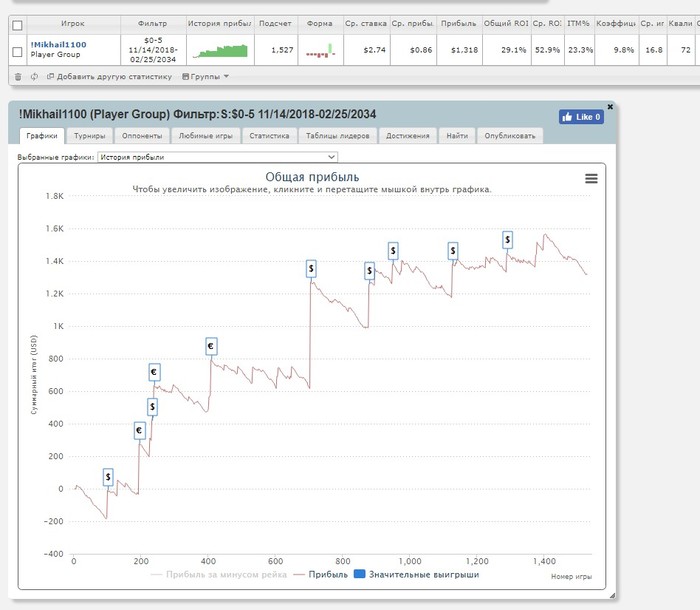Click the first $ marker near game 100

pyautogui.click(x=108, y=477)
